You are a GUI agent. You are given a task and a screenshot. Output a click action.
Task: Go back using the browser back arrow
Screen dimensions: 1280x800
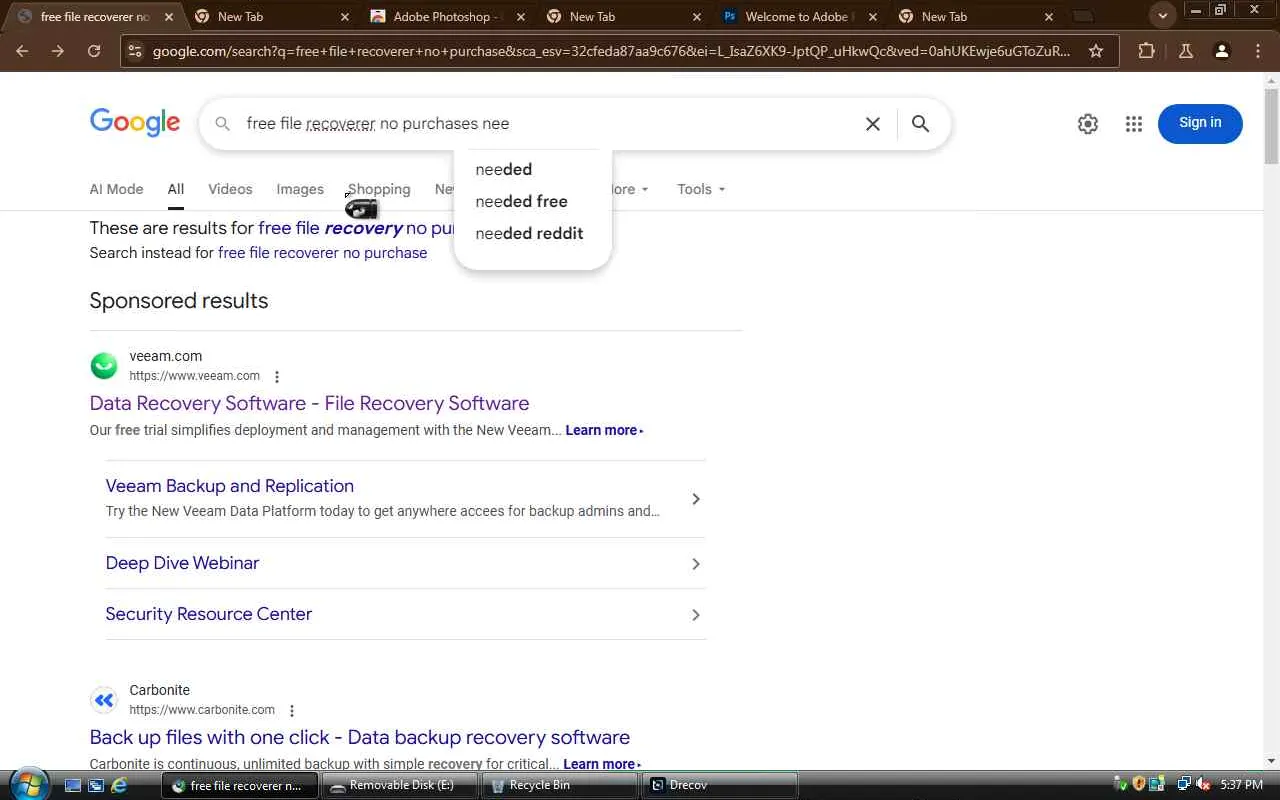(x=22, y=51)
